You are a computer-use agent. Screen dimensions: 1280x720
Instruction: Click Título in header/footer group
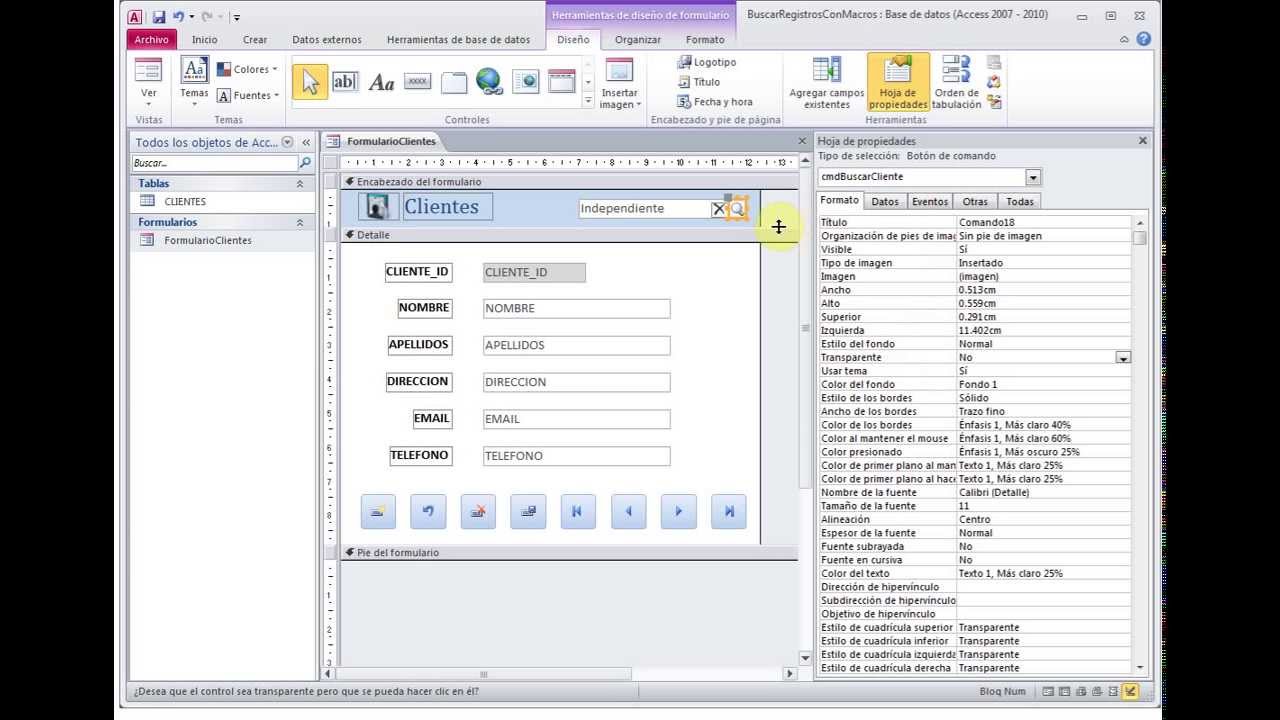click(699, 82)
